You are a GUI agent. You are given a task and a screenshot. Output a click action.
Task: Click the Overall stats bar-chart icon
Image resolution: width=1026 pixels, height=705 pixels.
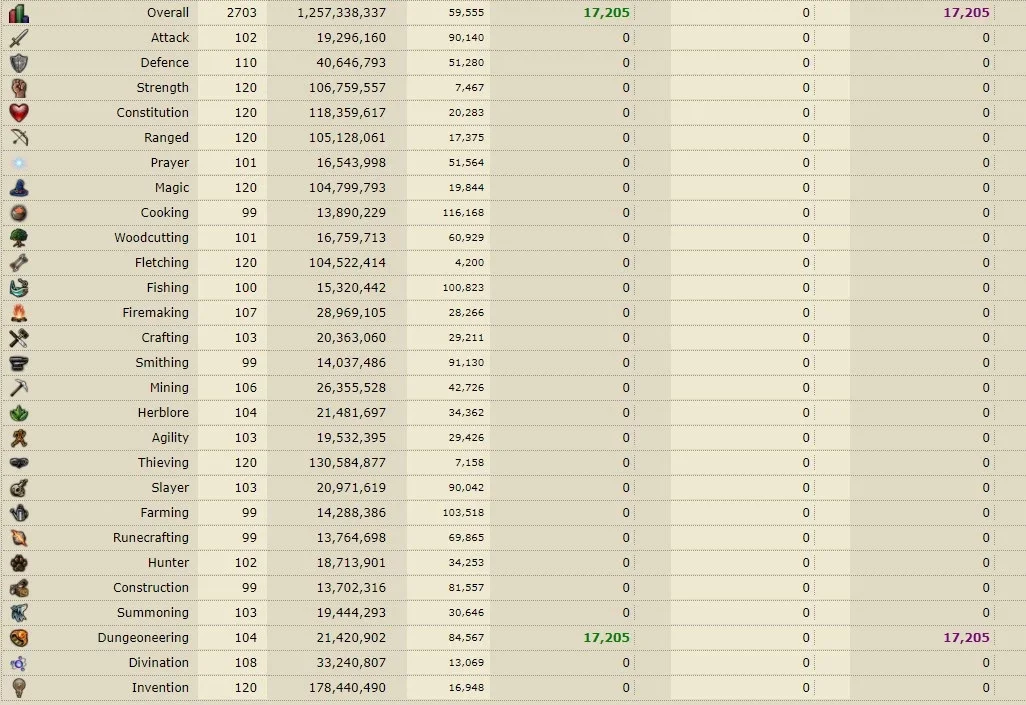point(19,13)
